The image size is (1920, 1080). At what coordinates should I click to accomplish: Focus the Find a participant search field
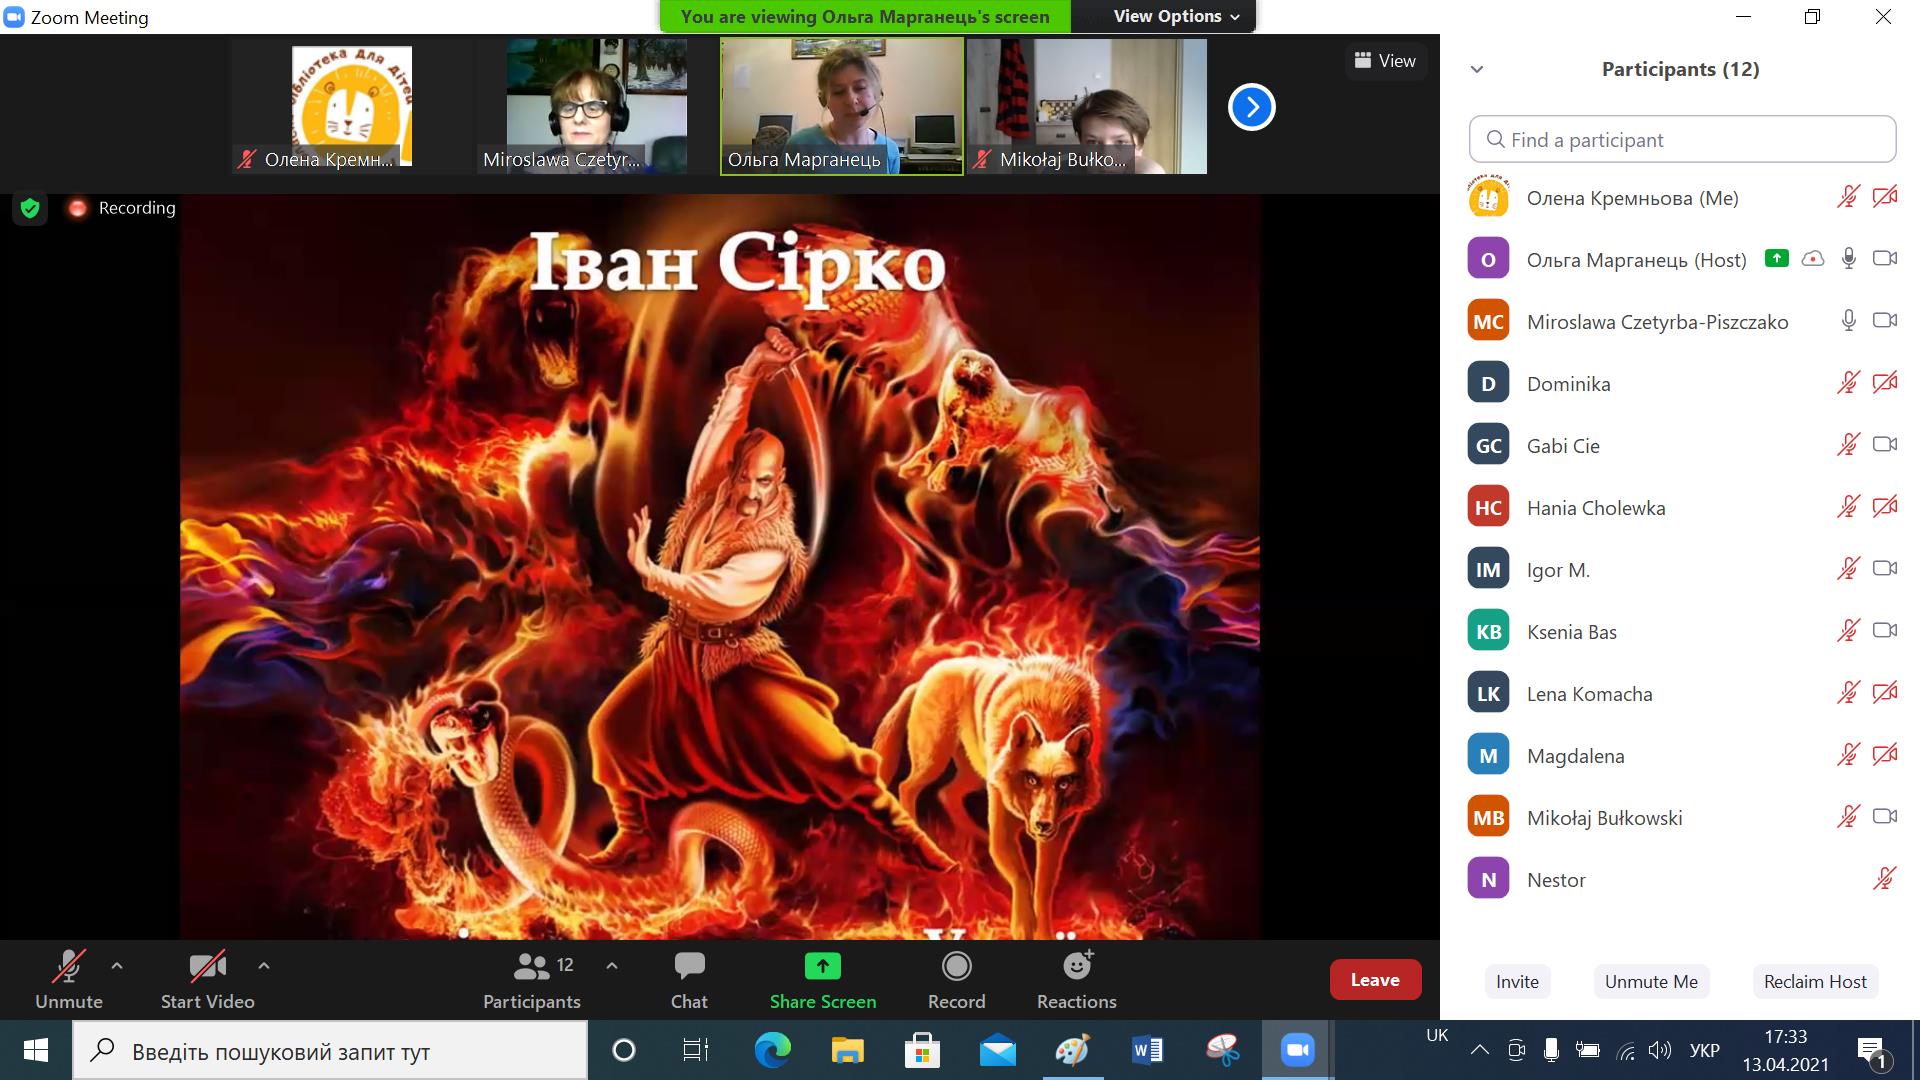click(x=1682, y=140)
